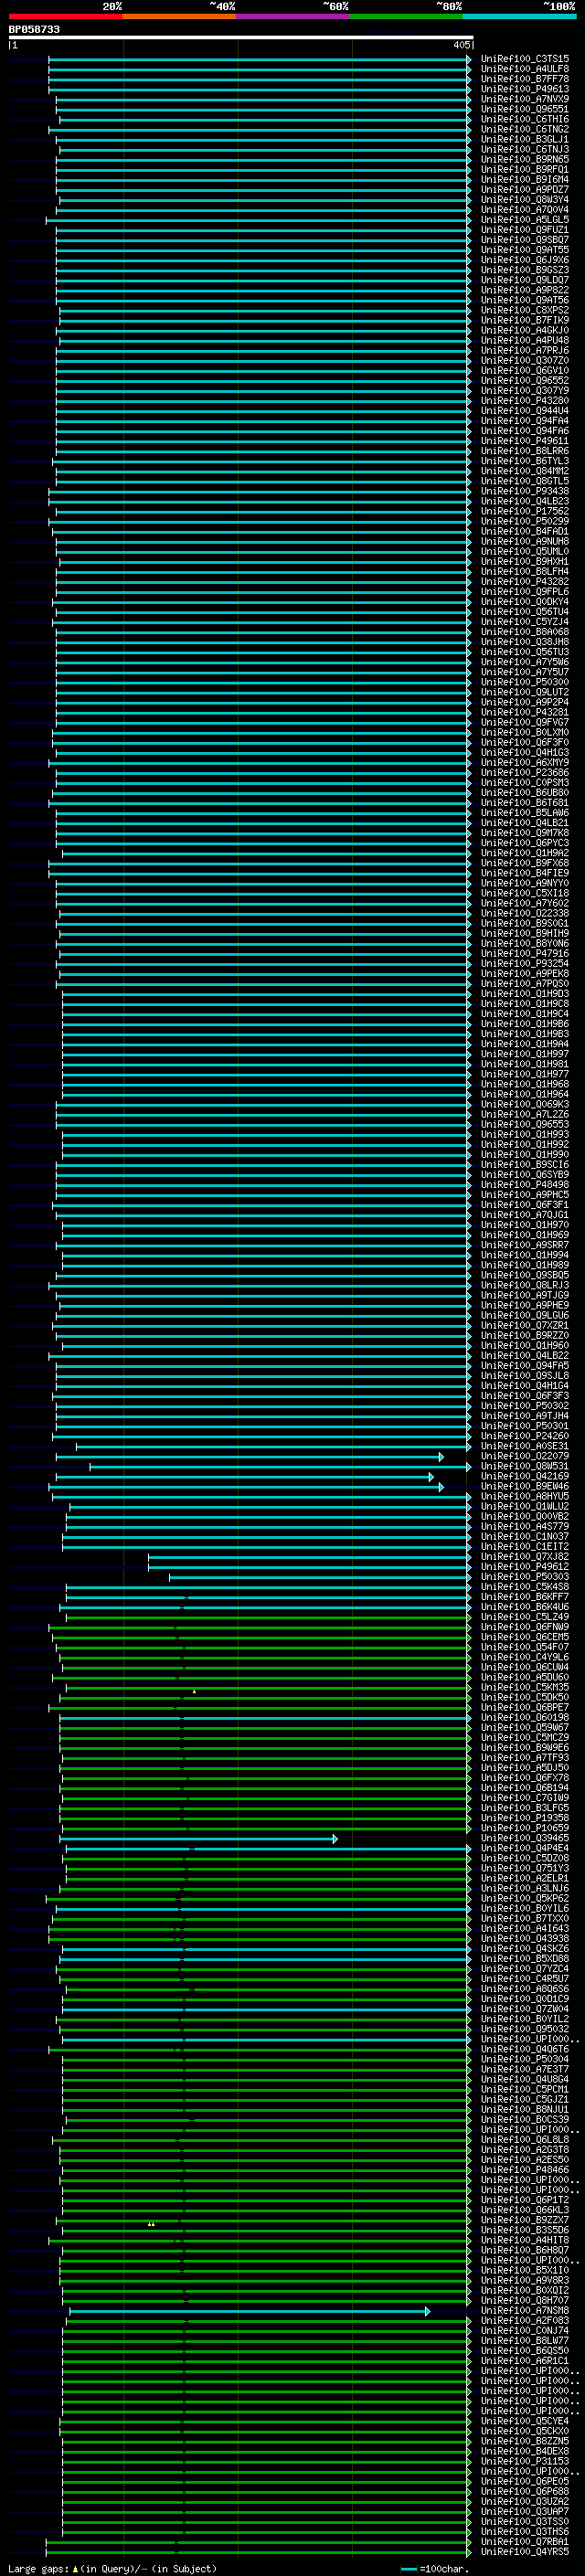Select the query ID BP058733
The image size is (585, 2576).
(x=34, y=30)
